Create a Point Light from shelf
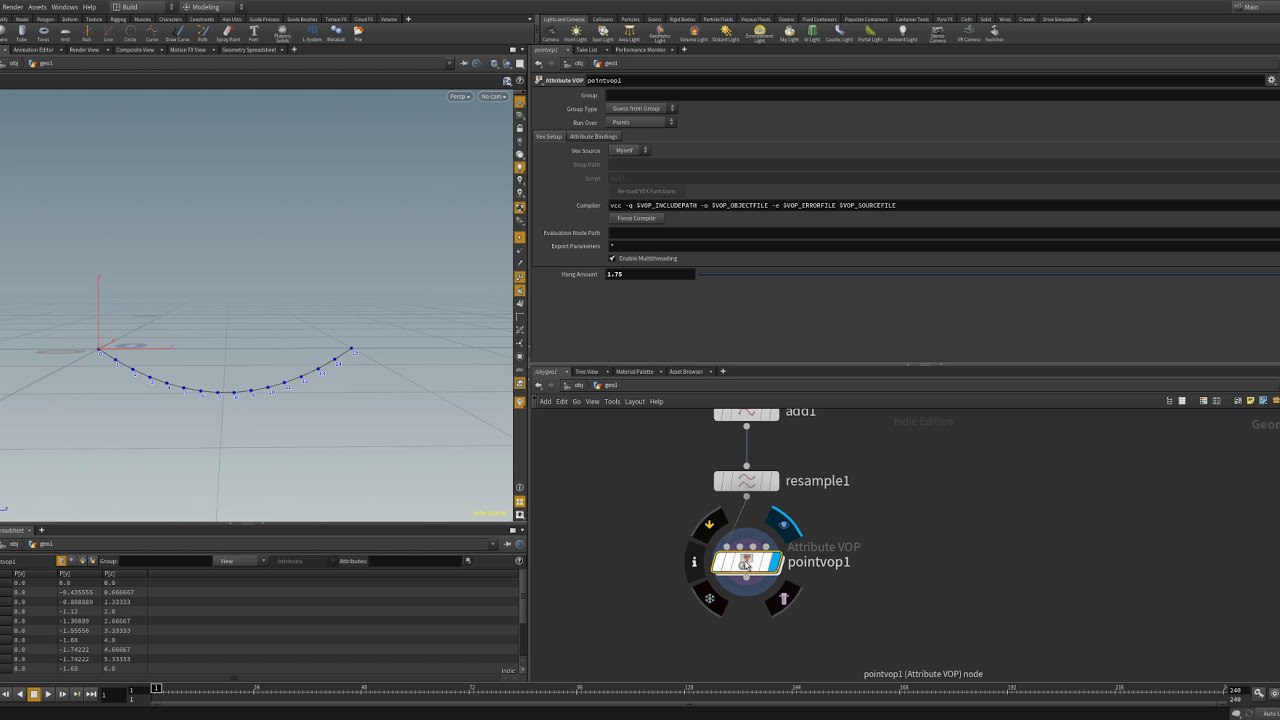Image resolution: width=1280 pixels, height=720 pixels. [x=575, y=33]
